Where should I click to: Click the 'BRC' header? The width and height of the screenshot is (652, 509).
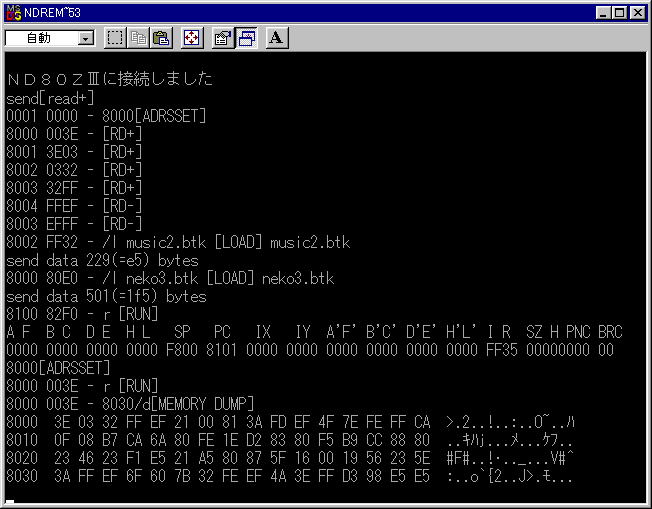[x=610, y=332]
